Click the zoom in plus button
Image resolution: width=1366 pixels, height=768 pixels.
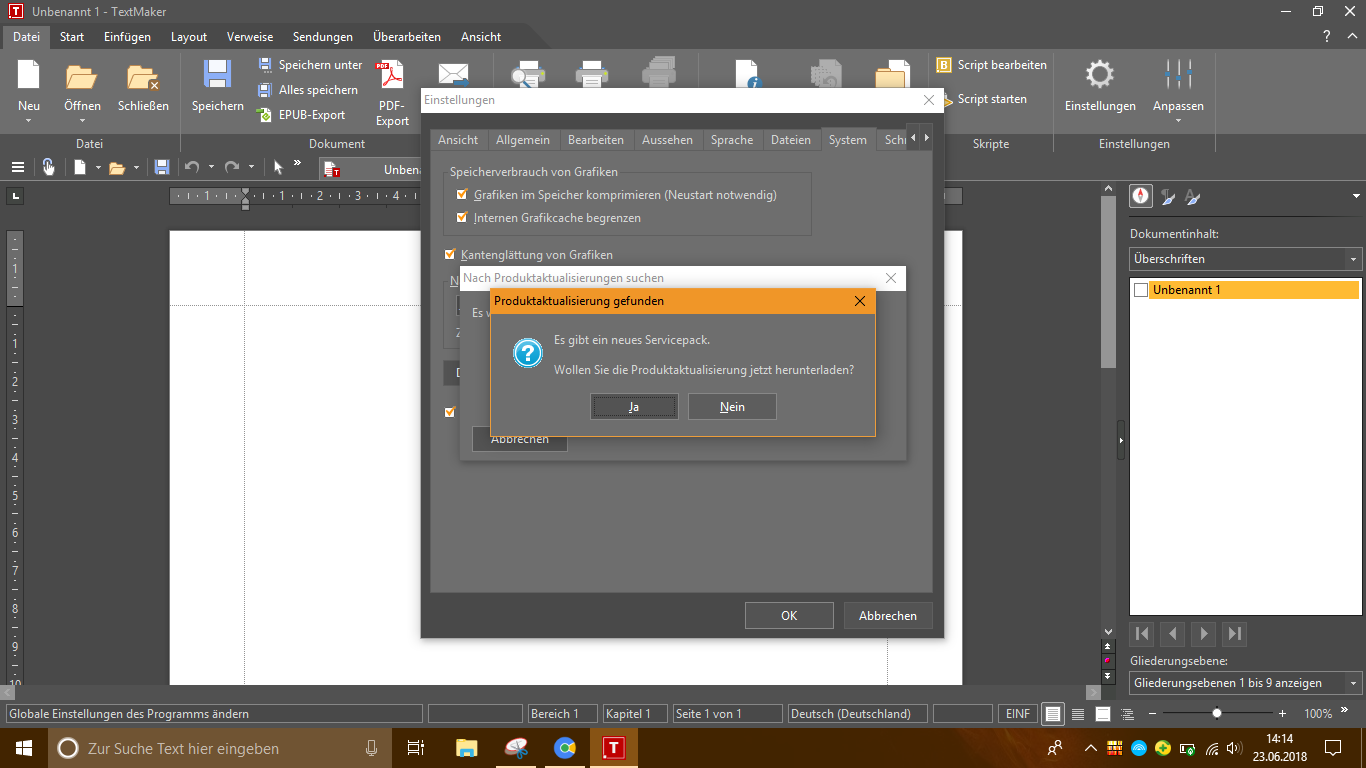point(1282,714)
